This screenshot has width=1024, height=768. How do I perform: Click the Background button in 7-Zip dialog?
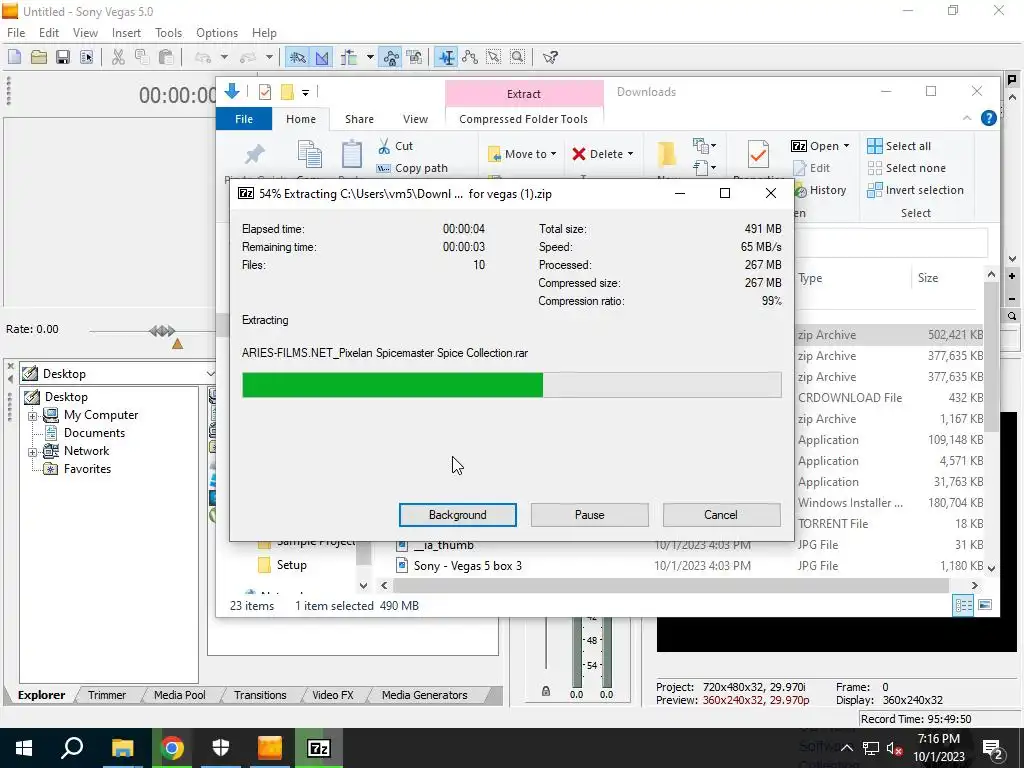coord(457,515)
